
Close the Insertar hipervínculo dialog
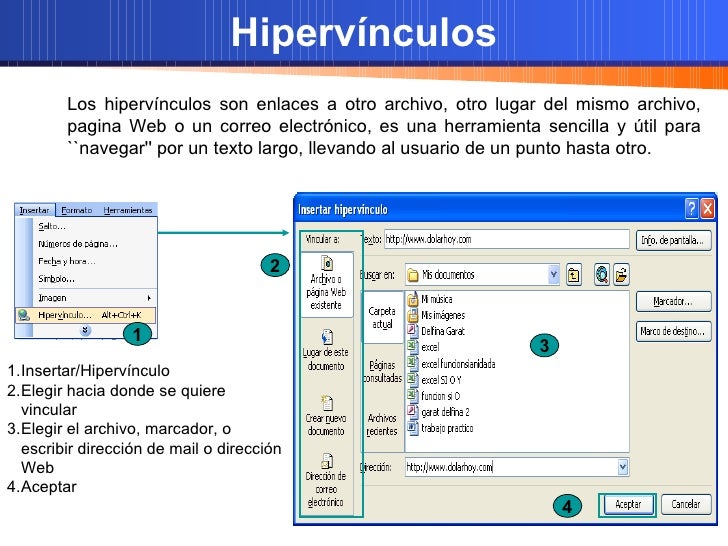(707, 209)
